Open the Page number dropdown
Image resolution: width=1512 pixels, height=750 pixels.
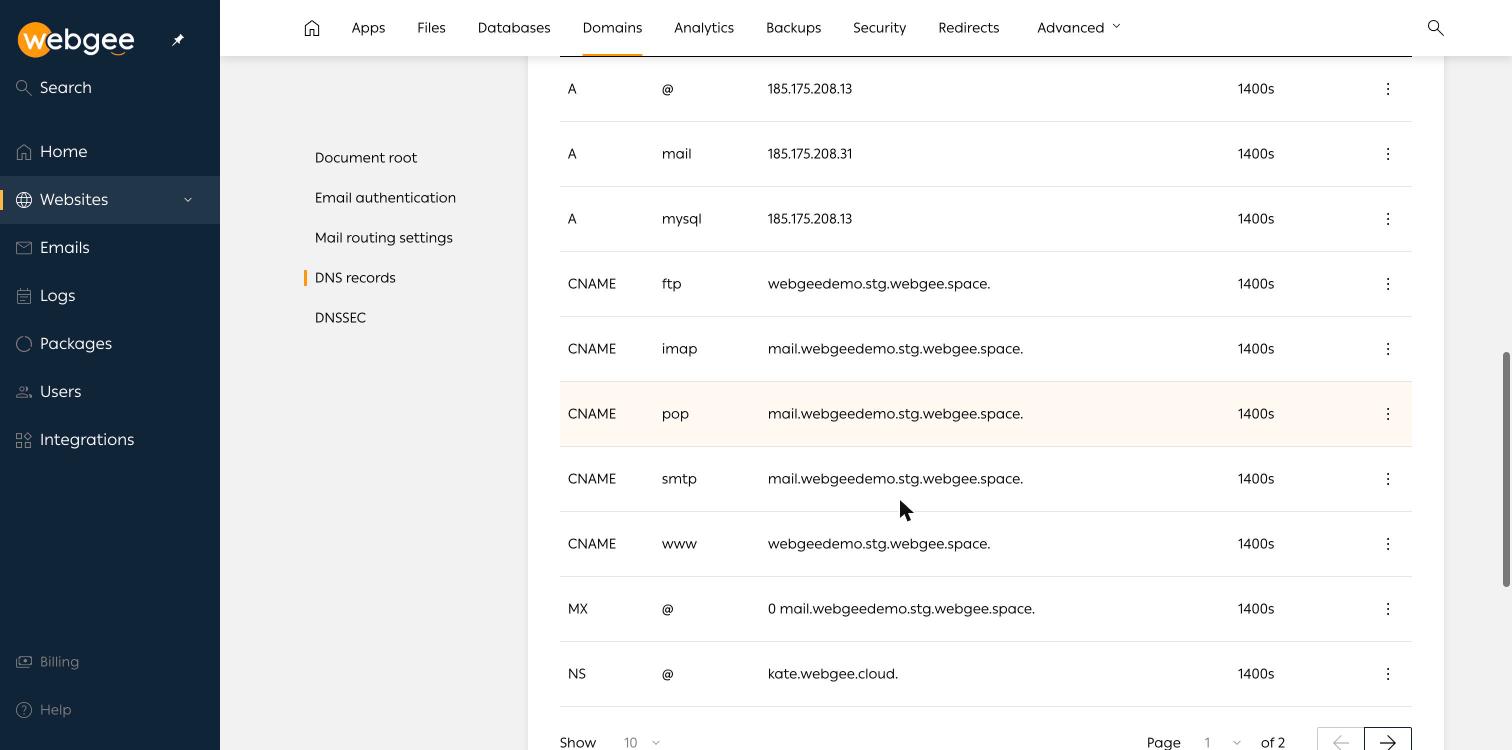pyautogui.click(x=1222, y=742)
